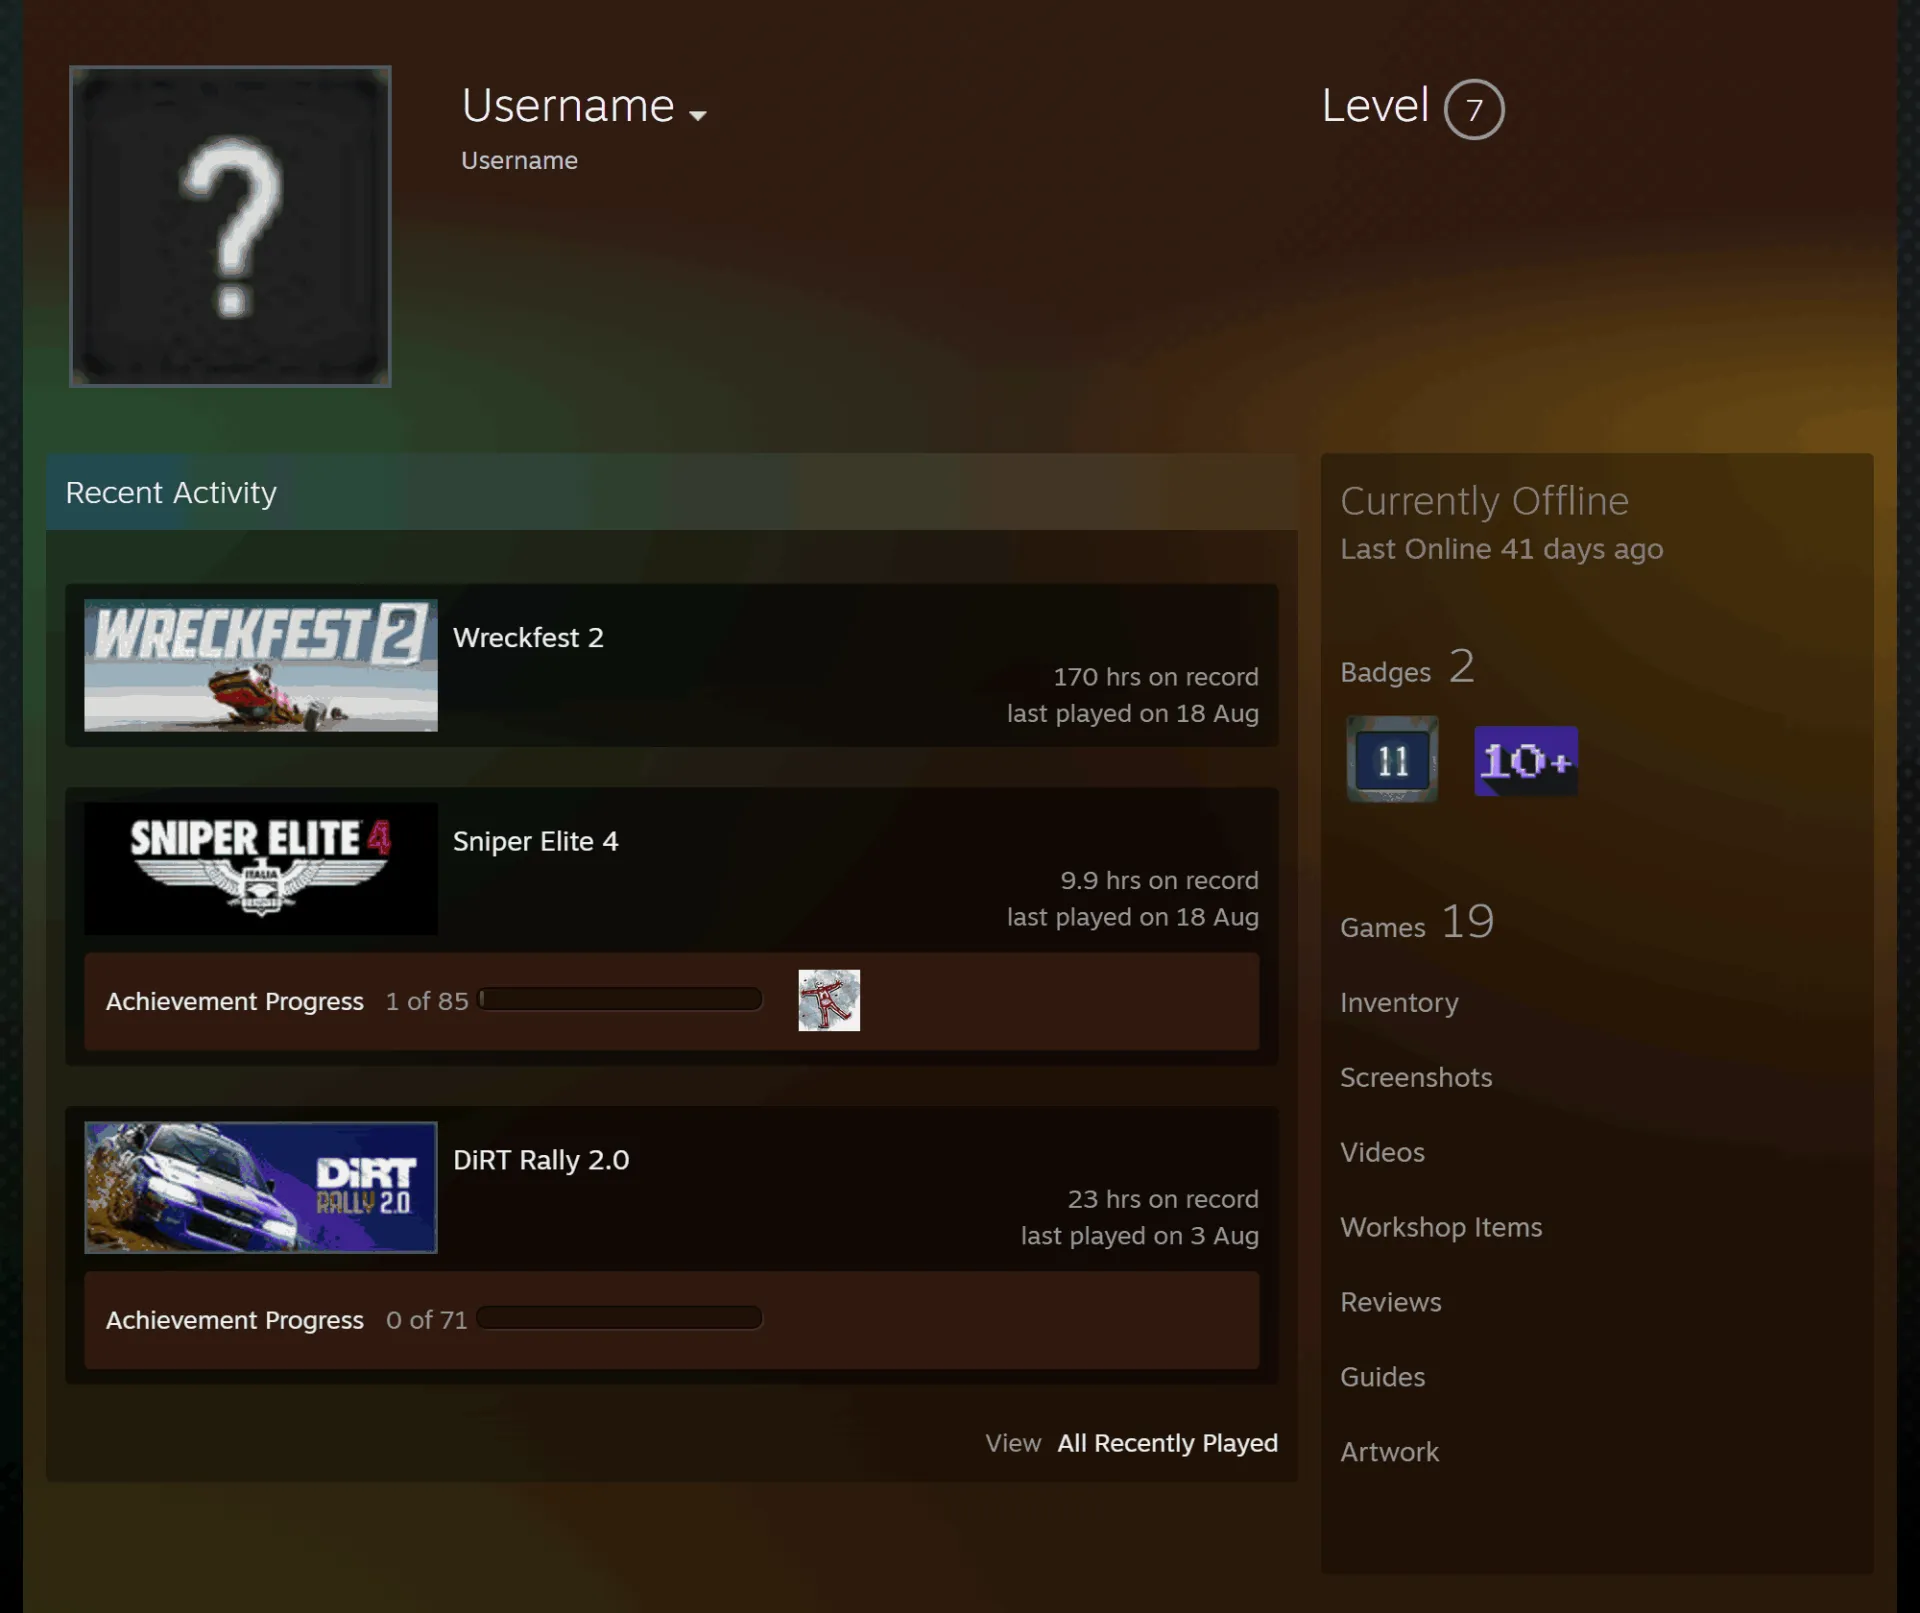This screenshot has width=1920, height=1613.
Task: Click '9.9 hrs on record' text
Action: pos(1160,880)
